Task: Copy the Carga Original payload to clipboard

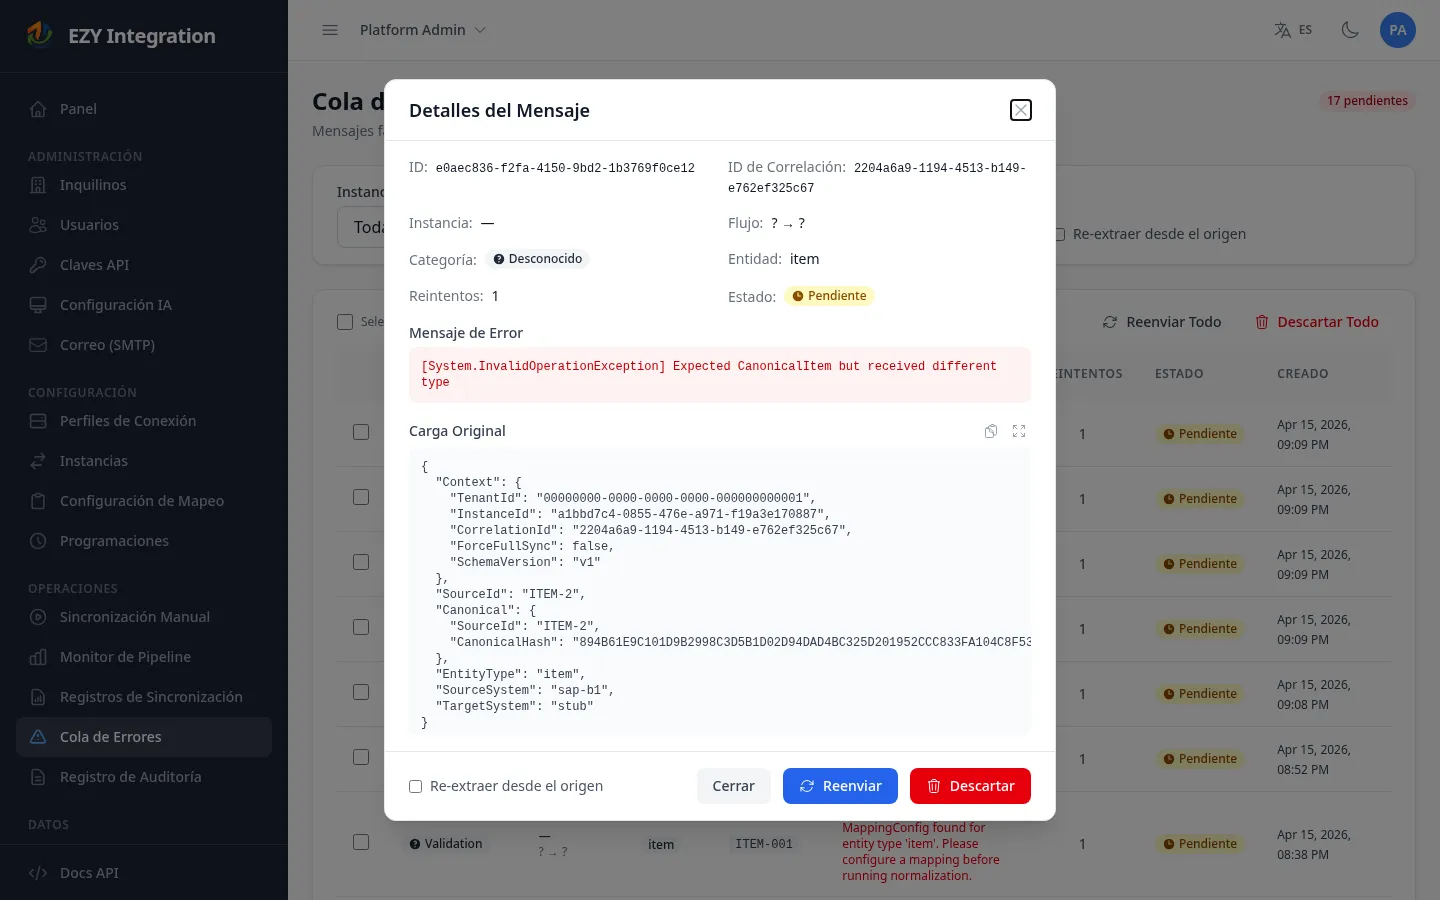Action: pyautogui.click(x=991, y=431)
